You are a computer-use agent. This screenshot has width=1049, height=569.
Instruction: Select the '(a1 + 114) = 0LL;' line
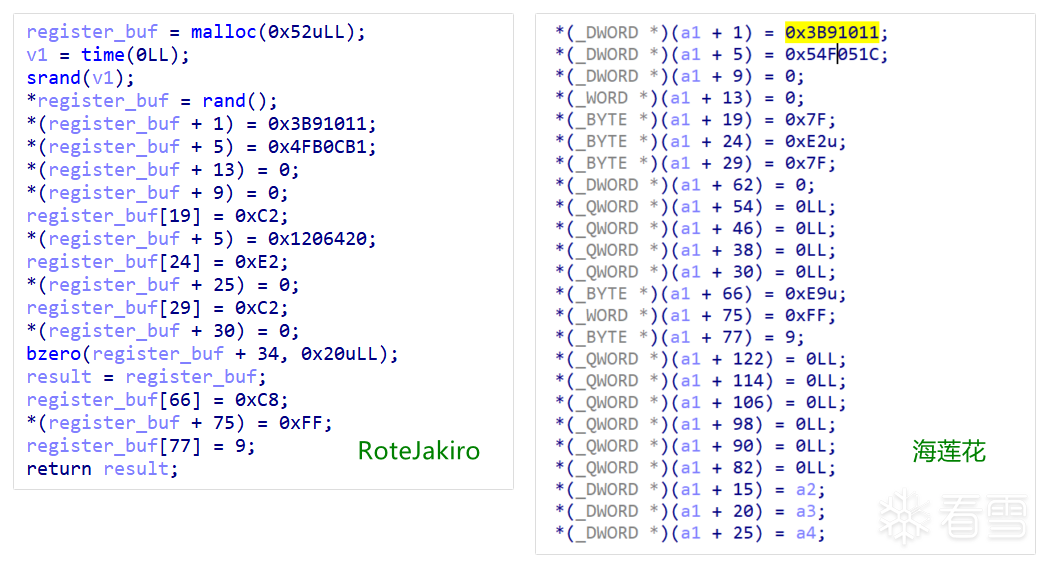coord(700,380)
